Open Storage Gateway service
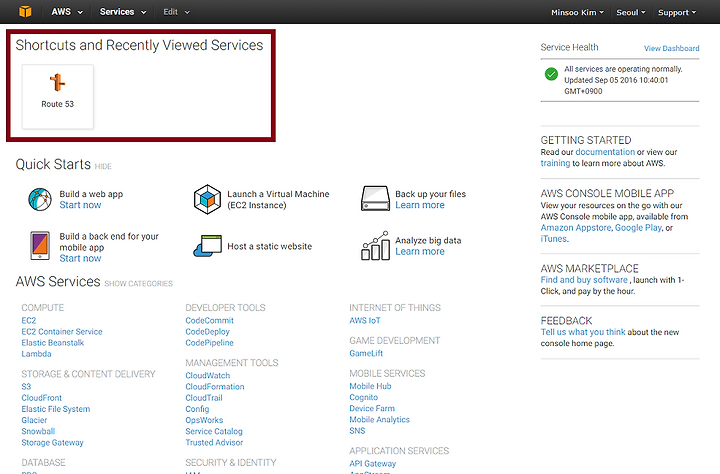 click(x=52, y=442)
